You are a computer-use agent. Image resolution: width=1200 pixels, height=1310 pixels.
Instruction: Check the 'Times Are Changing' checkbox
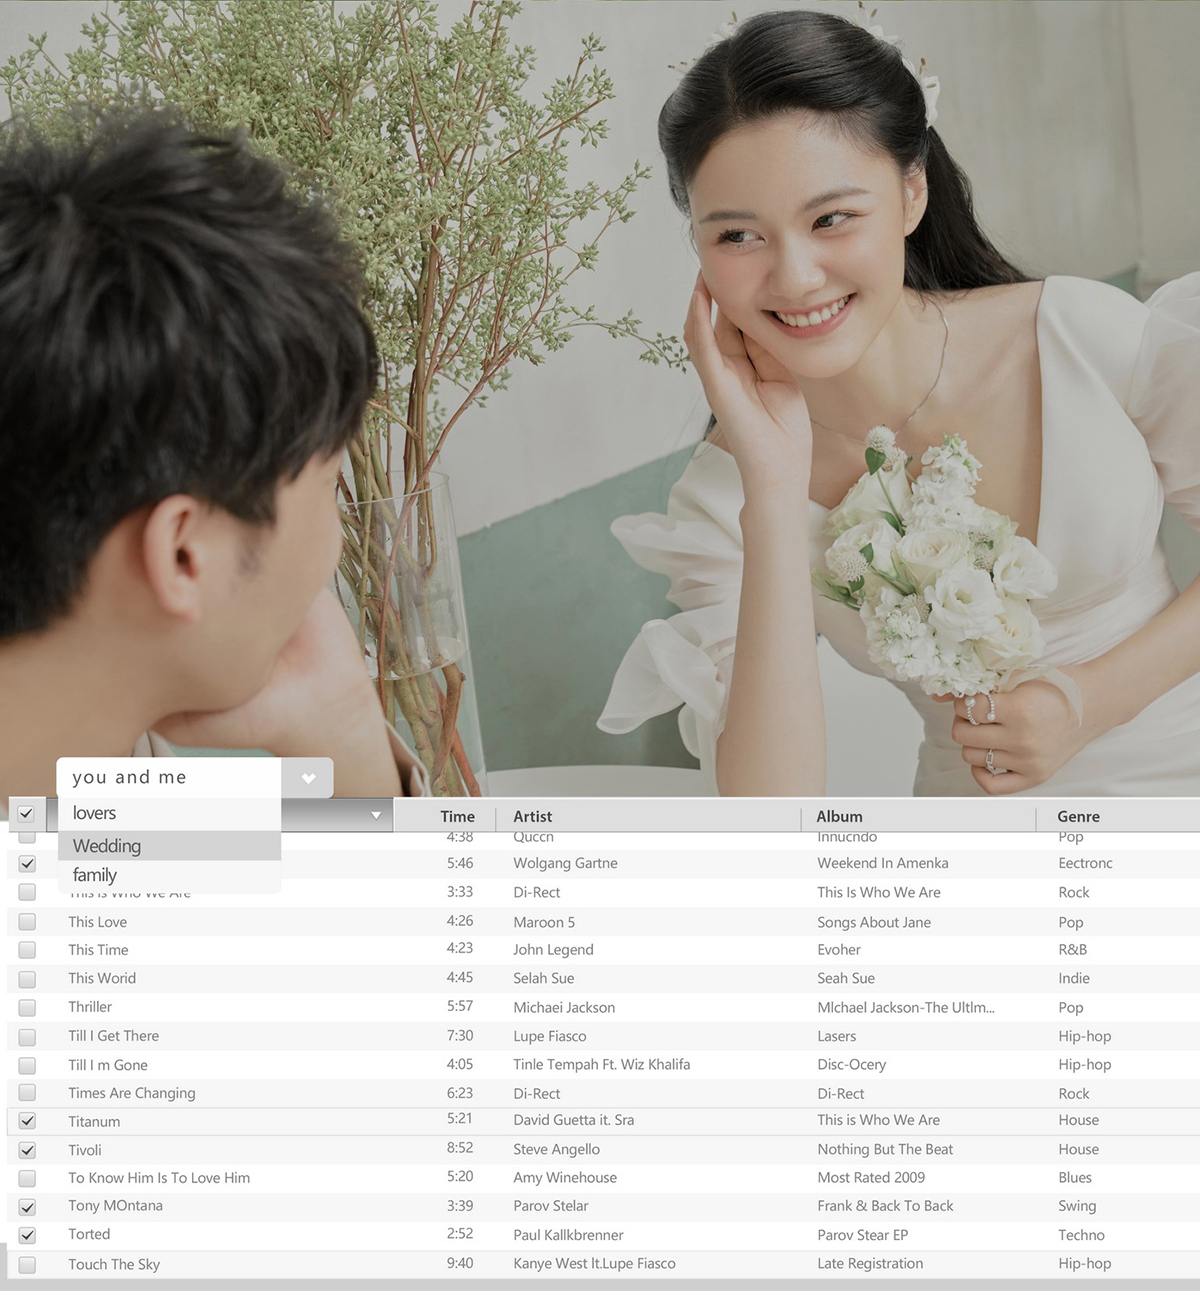coord(27,1093)
